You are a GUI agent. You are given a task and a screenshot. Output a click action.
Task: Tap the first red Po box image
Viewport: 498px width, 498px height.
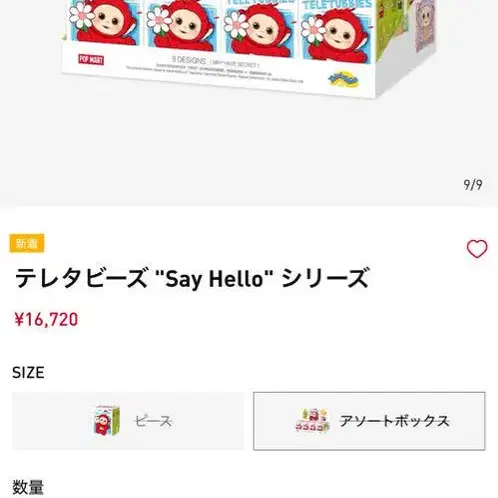[102, 22]
